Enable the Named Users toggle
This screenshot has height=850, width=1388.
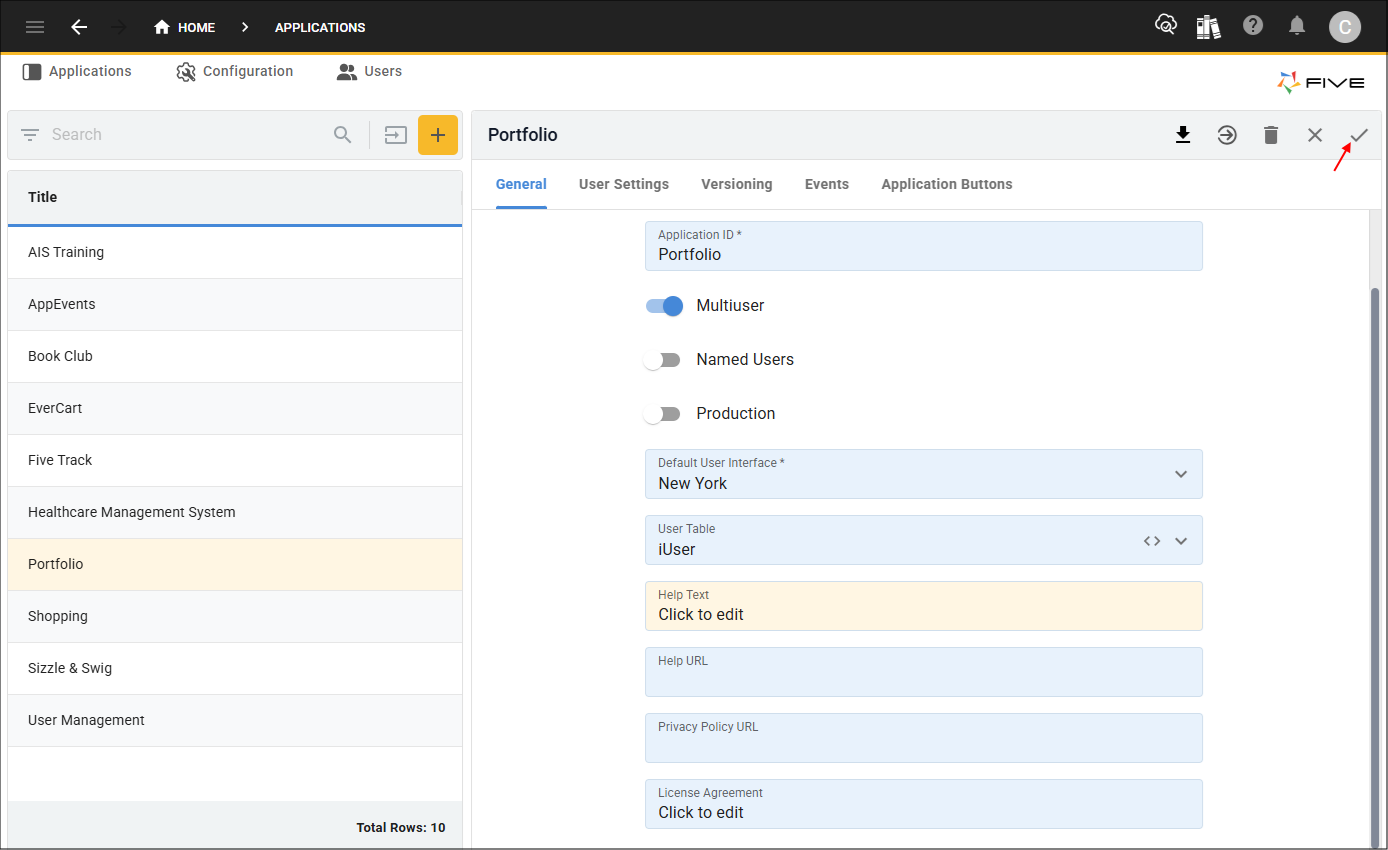(663, 360)
